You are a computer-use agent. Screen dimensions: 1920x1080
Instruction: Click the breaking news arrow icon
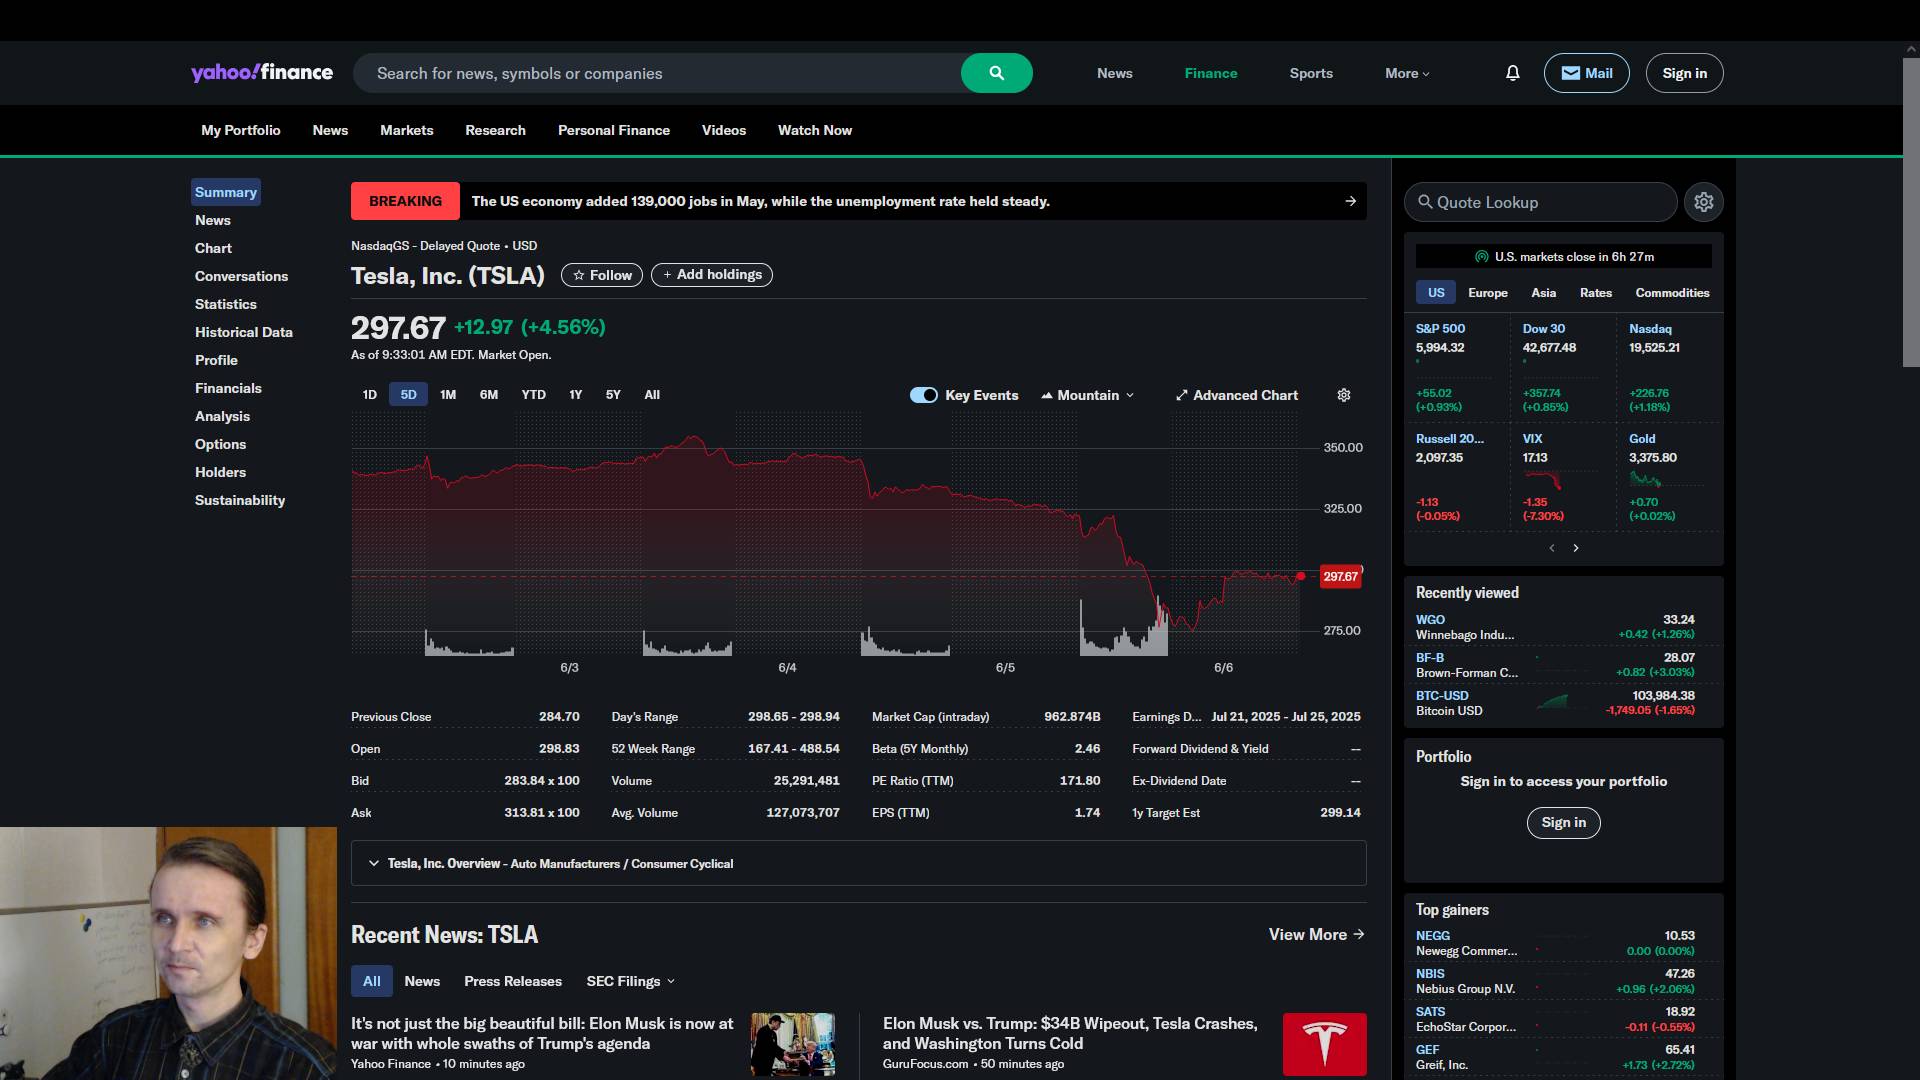[x=1350, y=201]
